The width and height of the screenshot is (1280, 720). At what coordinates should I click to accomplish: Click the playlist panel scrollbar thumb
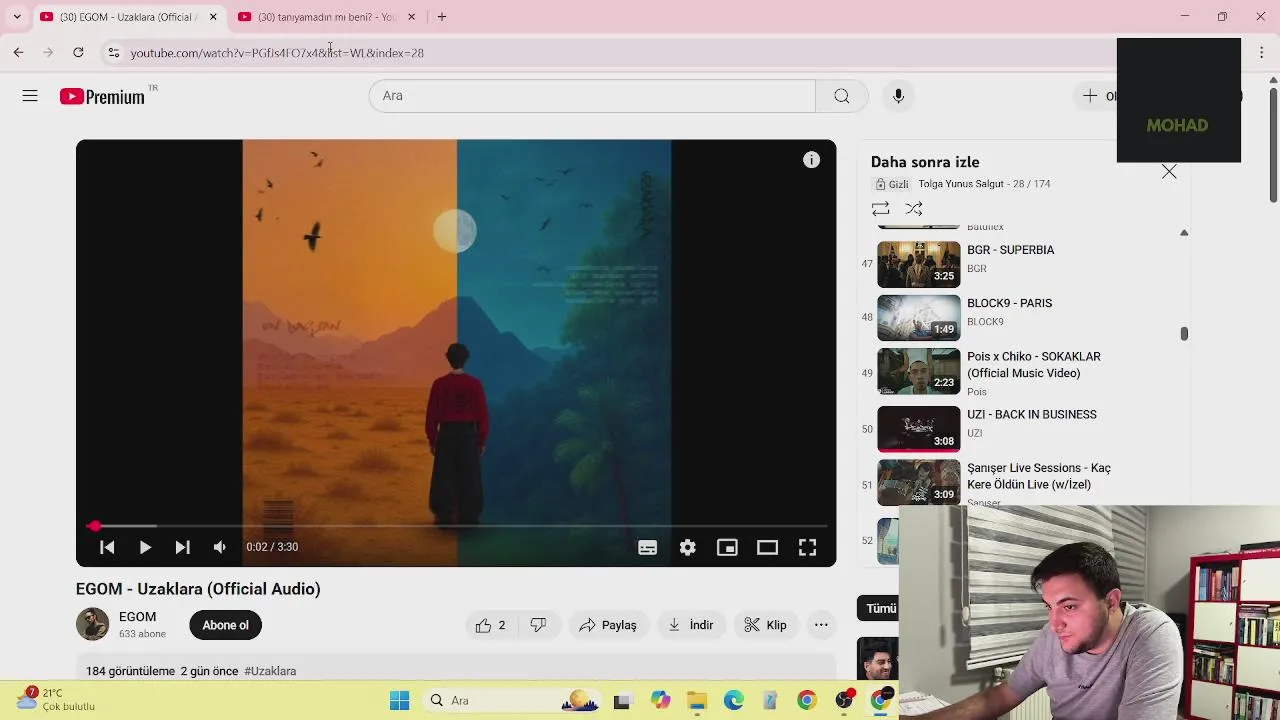[1184, 333]
